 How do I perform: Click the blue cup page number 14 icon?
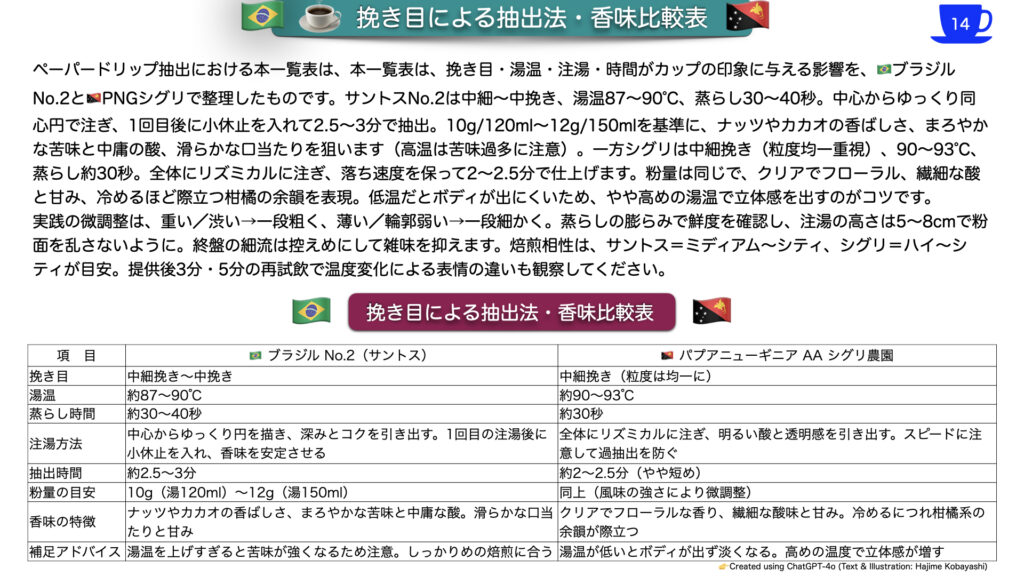961,24
